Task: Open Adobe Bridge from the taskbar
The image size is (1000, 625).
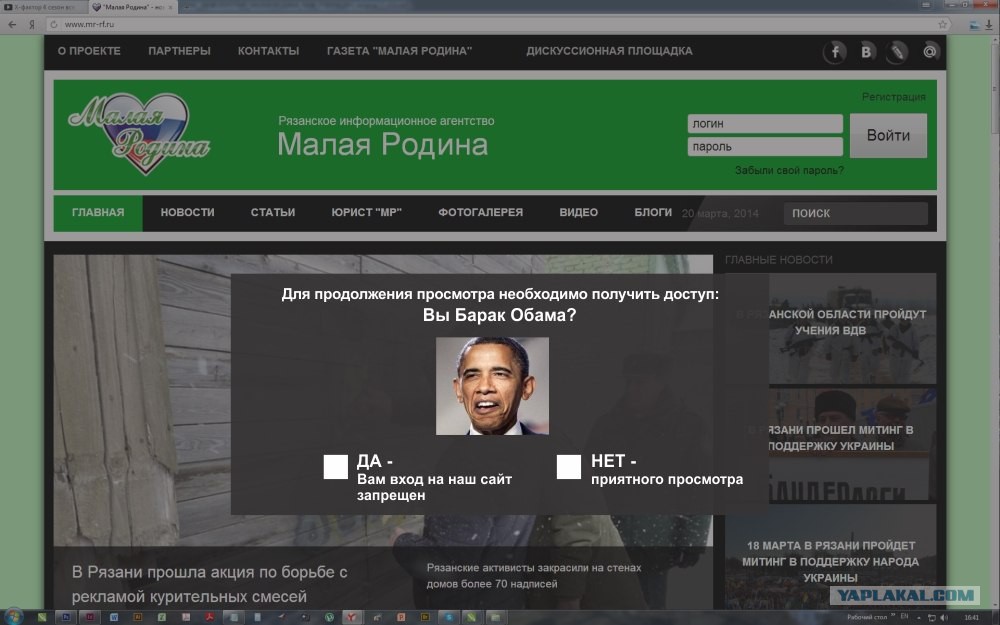Action: pyautogui.click(x=425, y=617)
